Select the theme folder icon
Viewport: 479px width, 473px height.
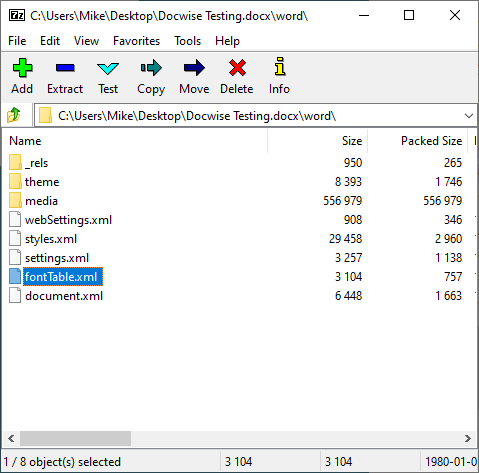click(x=15, y=181)
